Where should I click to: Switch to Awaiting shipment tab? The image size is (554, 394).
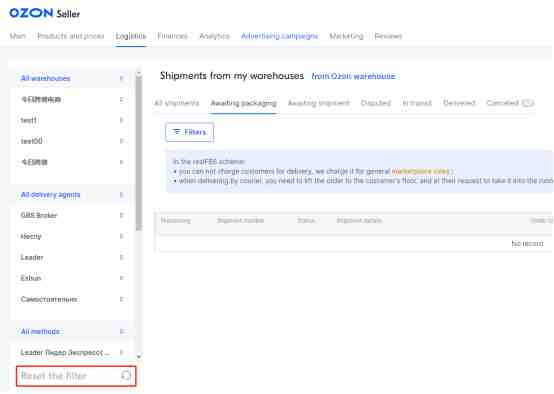tap(318, 103)
